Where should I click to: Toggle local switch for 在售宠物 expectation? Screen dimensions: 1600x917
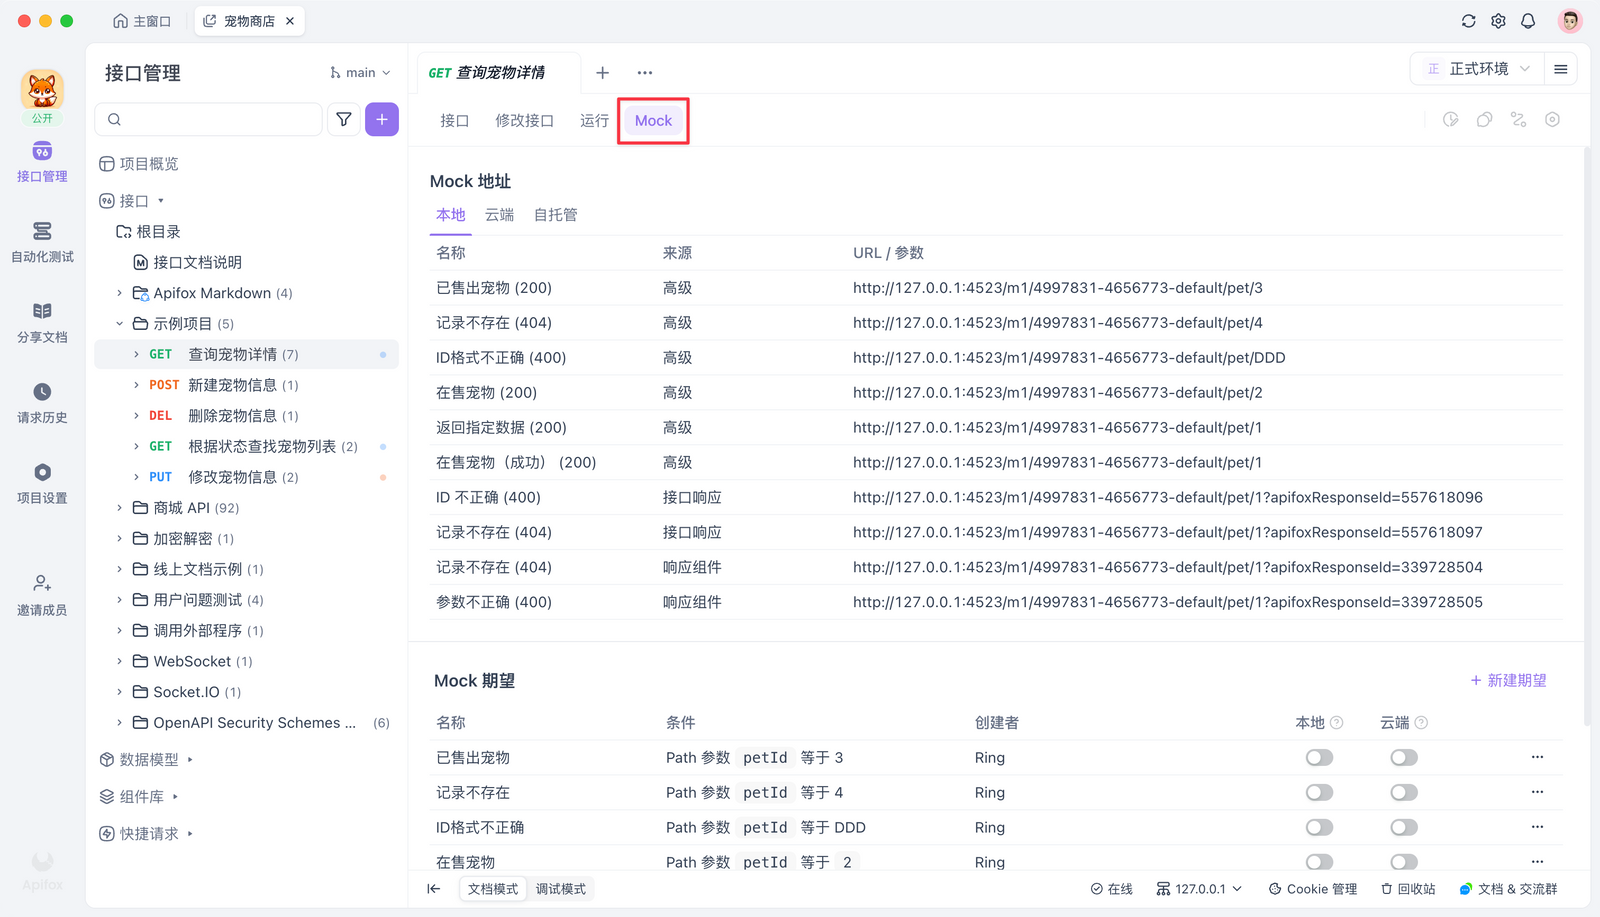click(x=1319, y=861)
